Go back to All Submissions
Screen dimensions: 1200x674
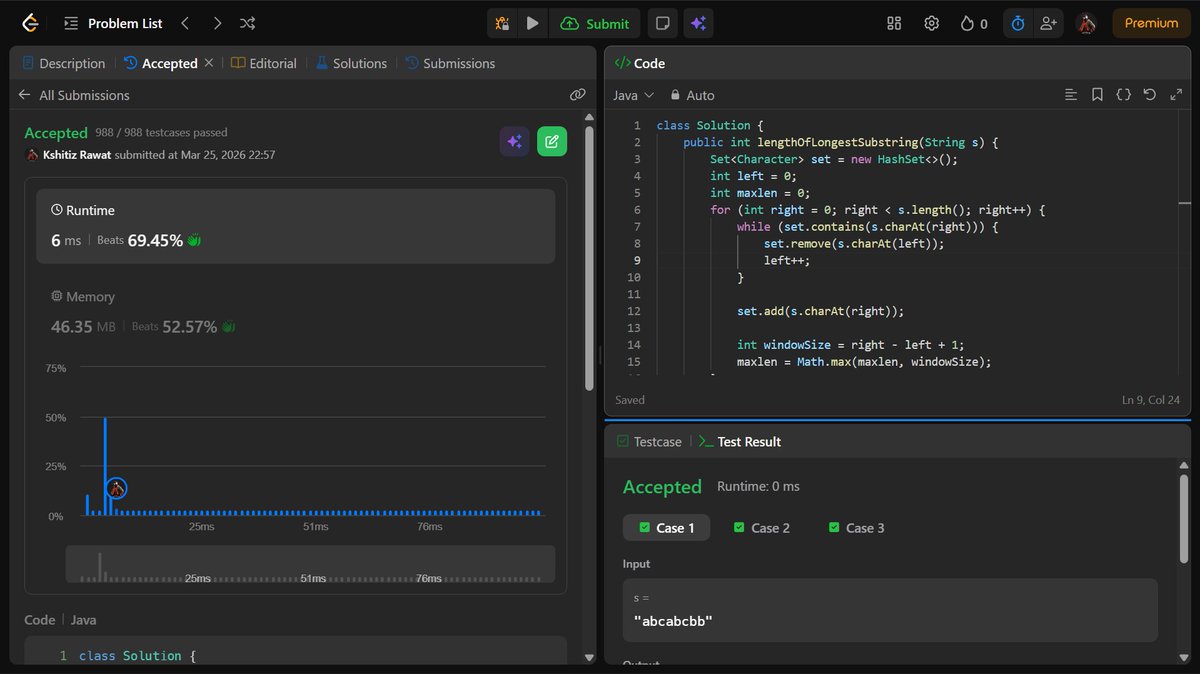[74, 95]
